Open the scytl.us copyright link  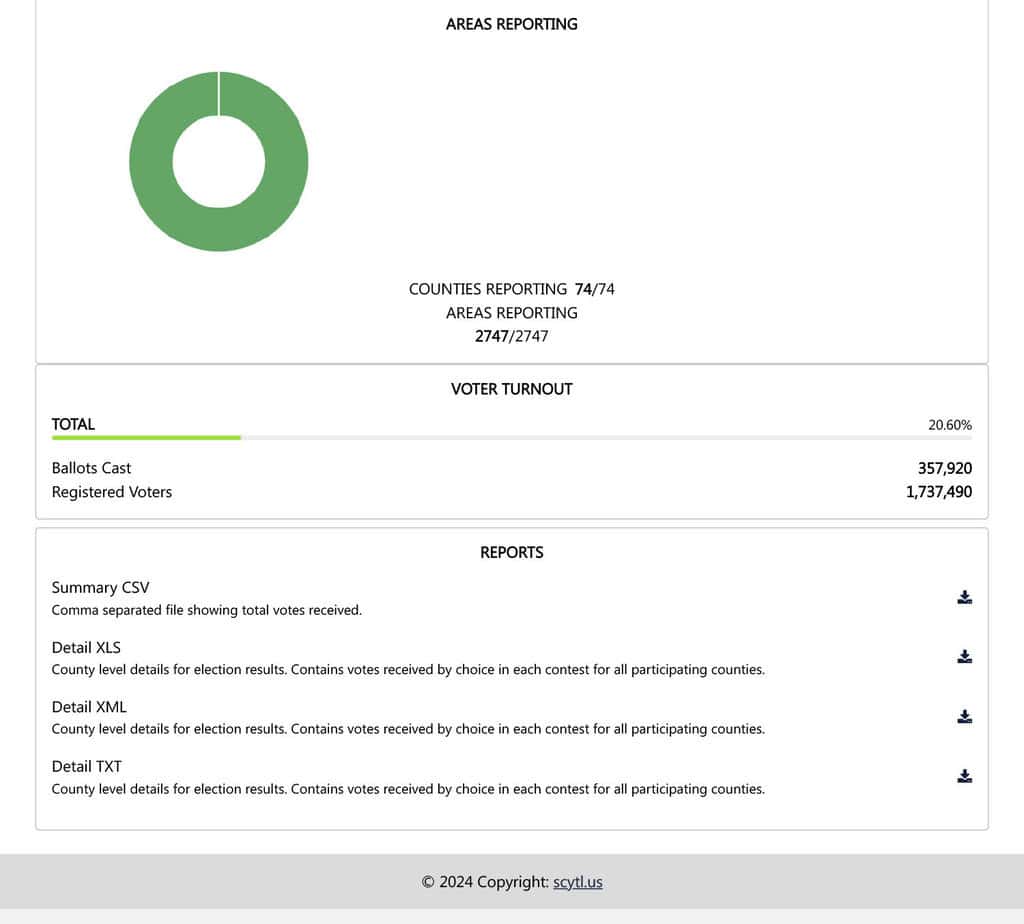click(577, 882)
